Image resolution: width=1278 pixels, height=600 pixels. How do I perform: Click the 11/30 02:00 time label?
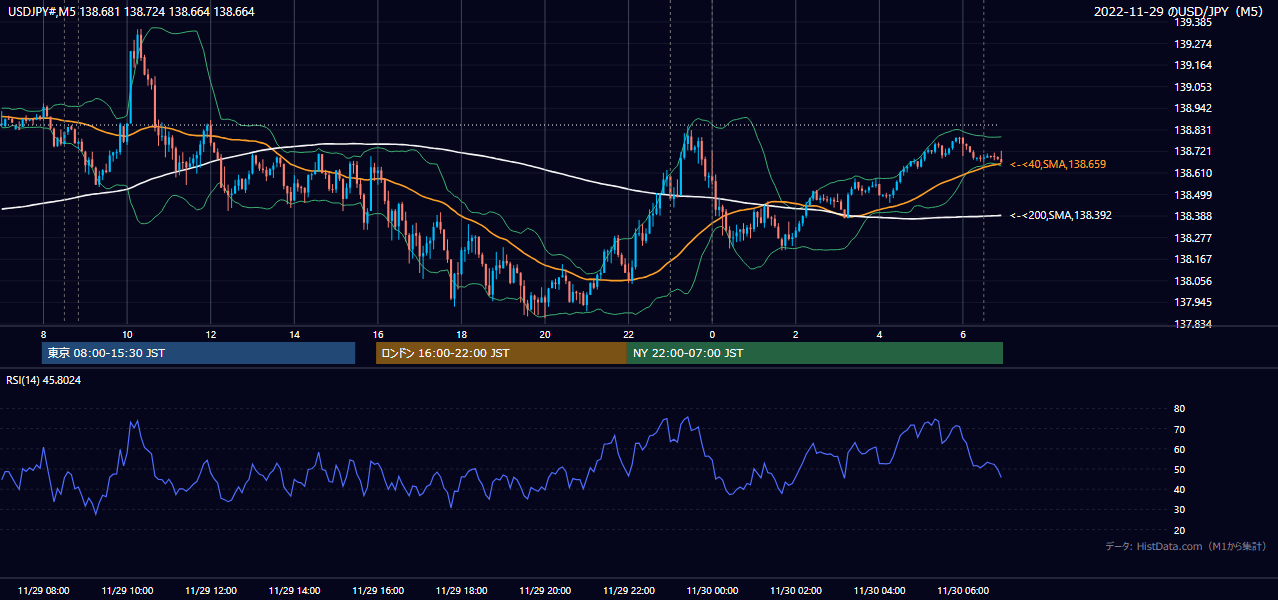point(795,591)
